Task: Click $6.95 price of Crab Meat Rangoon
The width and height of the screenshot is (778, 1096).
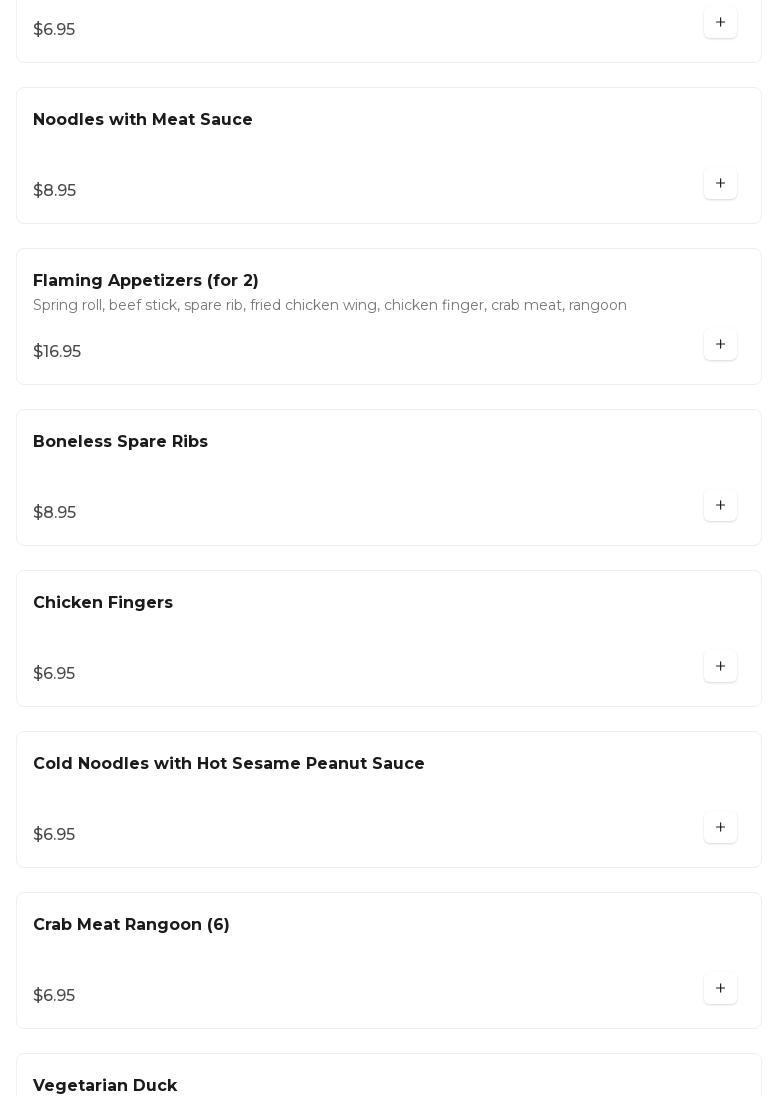Action: pyautogui.click(x=54, y=996)
